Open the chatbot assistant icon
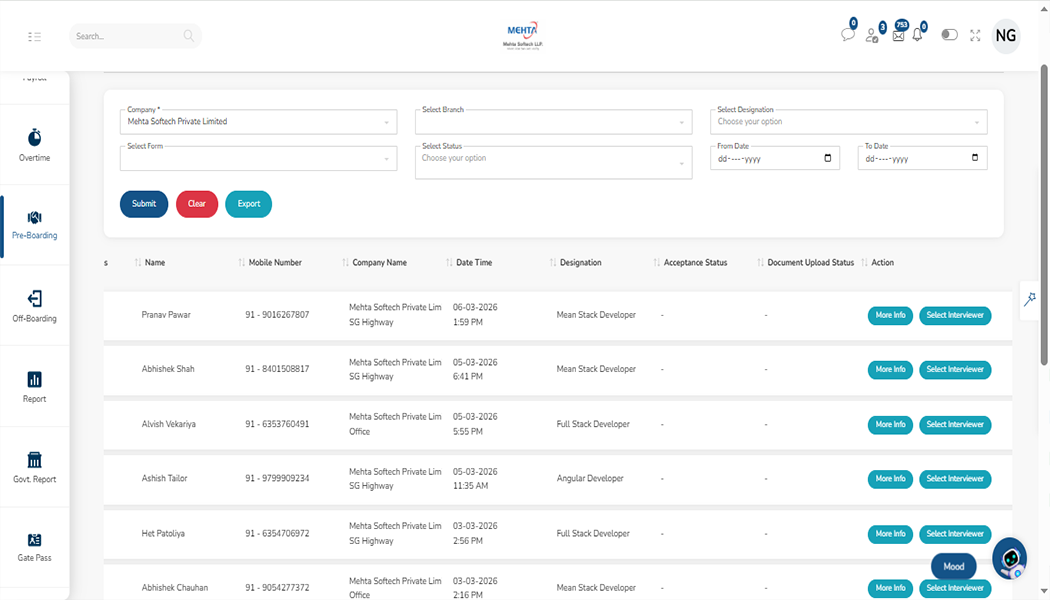The width and height of the screenshot is (1050, 600). click(x=1009, y=558)
